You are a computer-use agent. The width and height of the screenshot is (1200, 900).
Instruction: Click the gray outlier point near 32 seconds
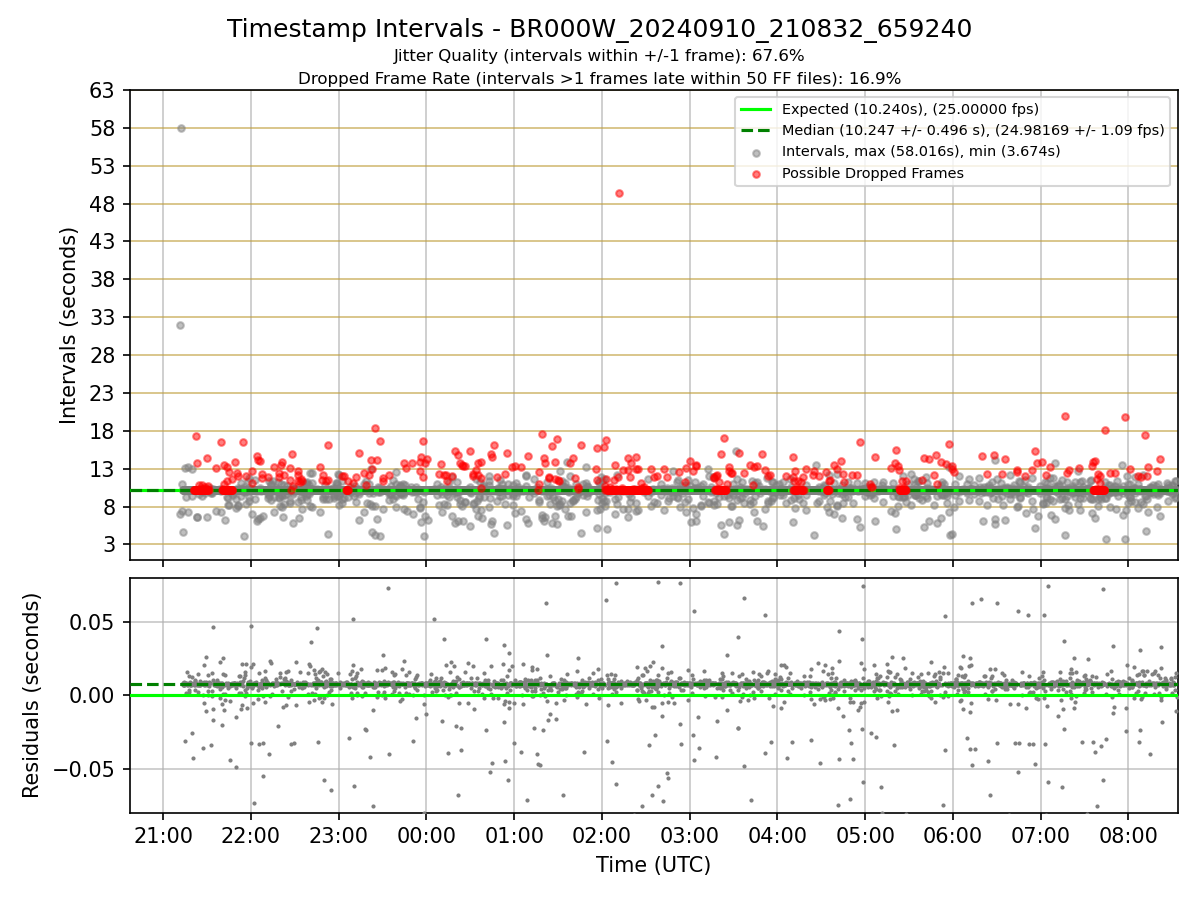tap(180, 325)
